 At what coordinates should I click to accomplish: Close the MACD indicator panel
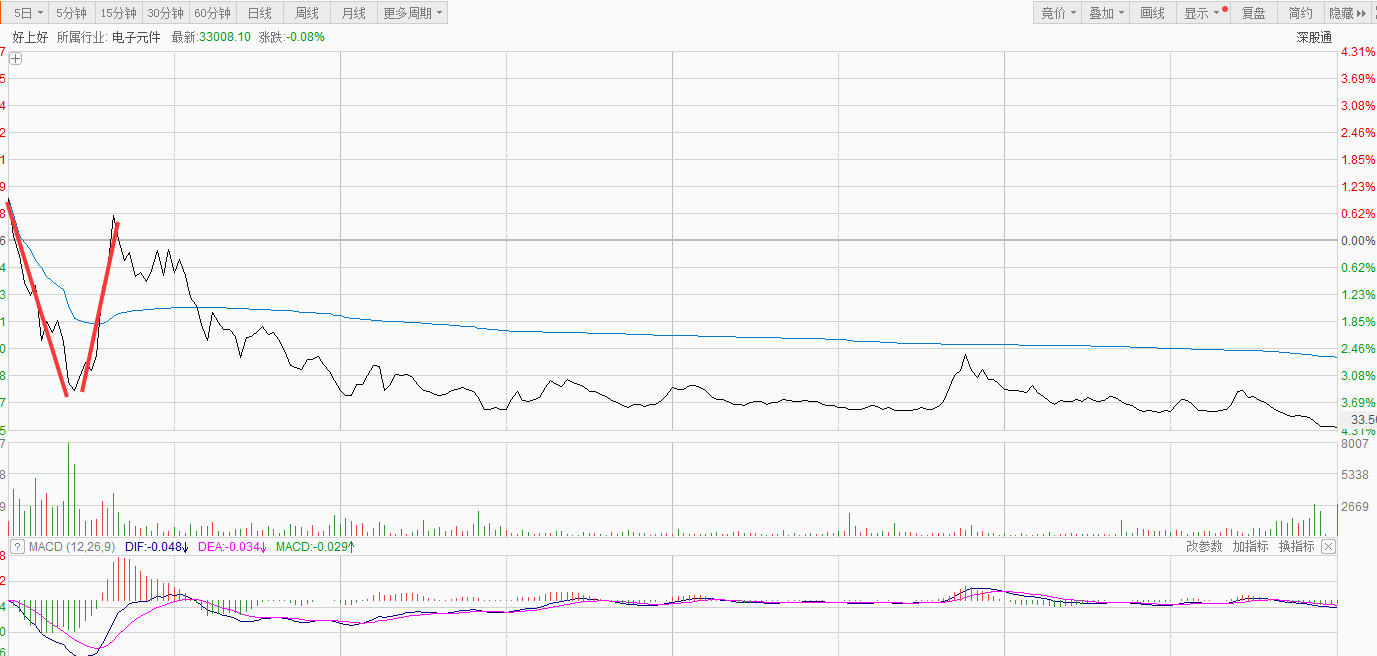[x=1328, y=547]
